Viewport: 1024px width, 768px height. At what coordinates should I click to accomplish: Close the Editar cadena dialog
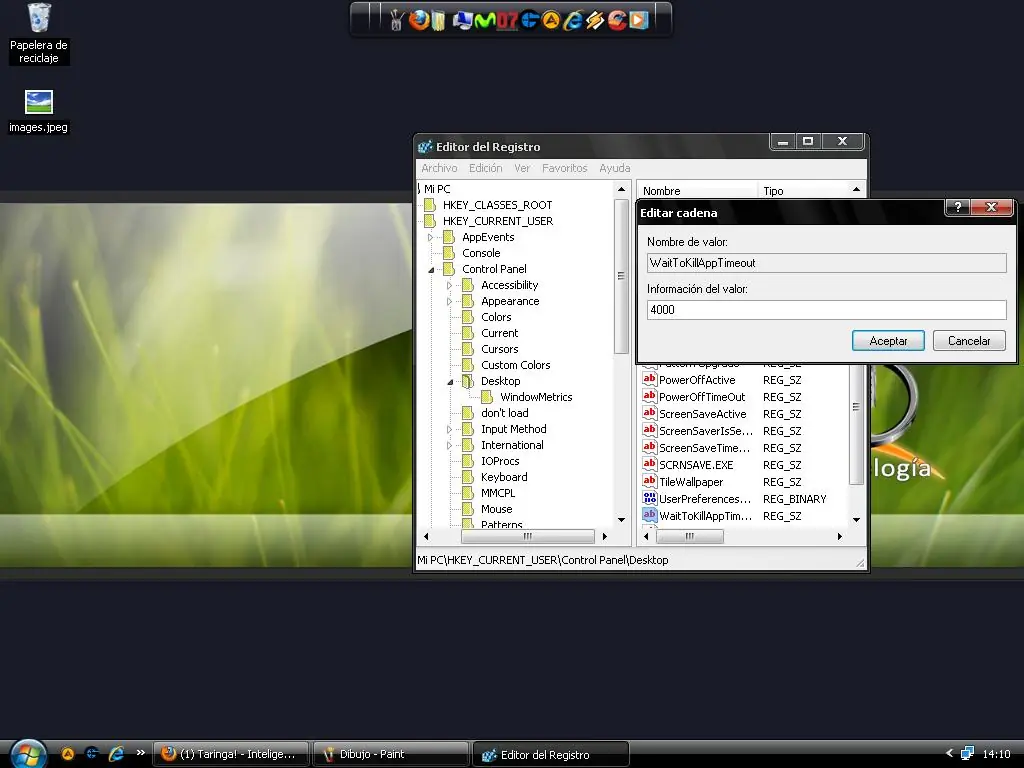991,207
